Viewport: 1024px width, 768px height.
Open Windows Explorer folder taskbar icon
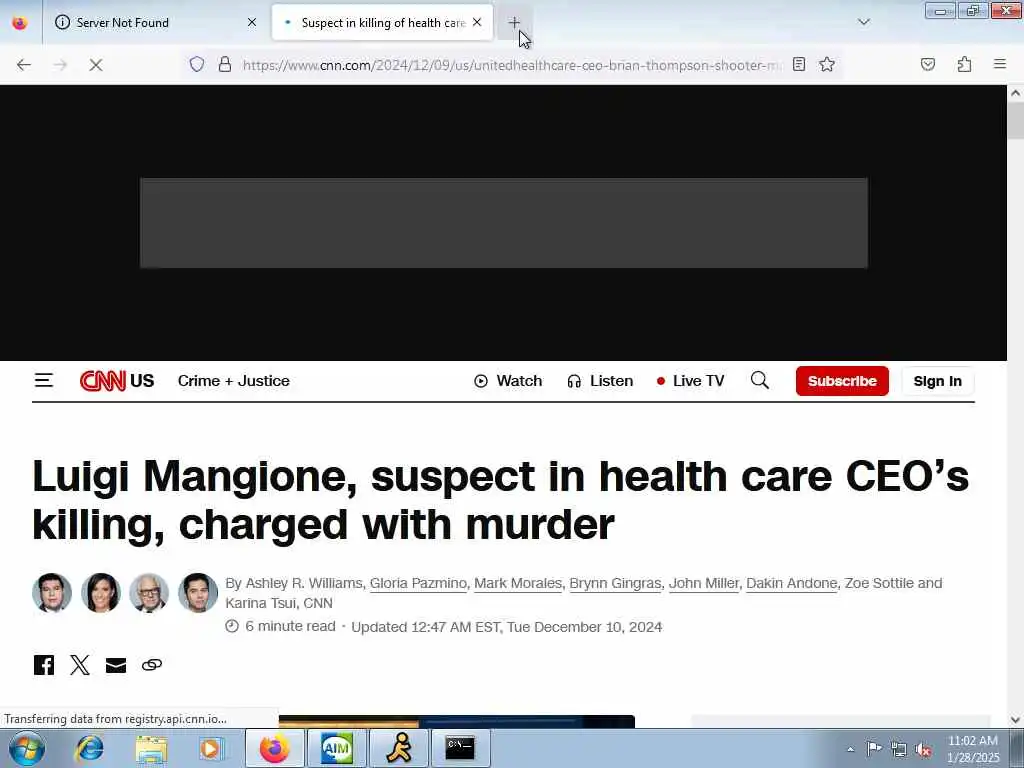tap(151, 749)
